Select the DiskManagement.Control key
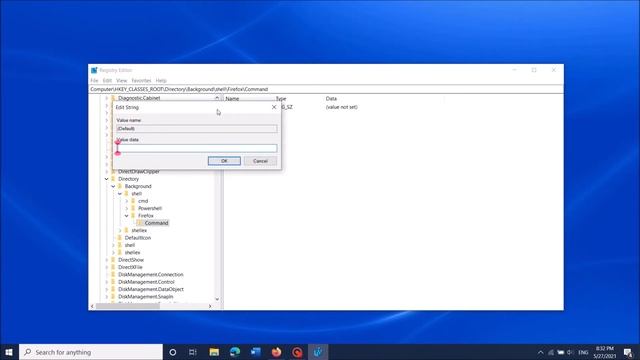 (x=146, y=282)
